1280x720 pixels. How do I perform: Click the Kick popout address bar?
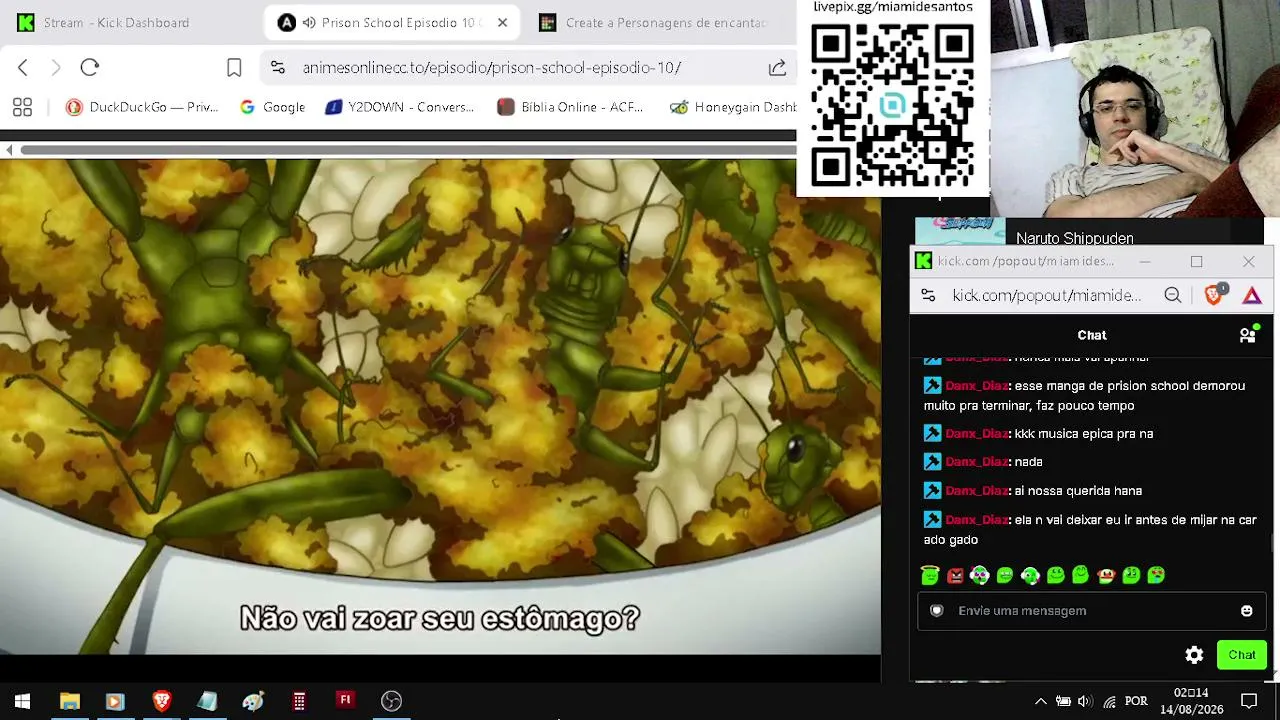coord(1047,295)
